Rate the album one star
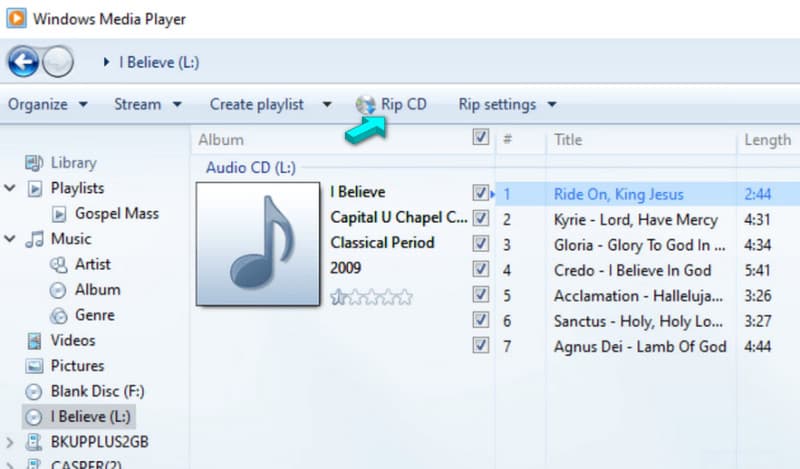The image size is (800, 469). pos(338,297)
